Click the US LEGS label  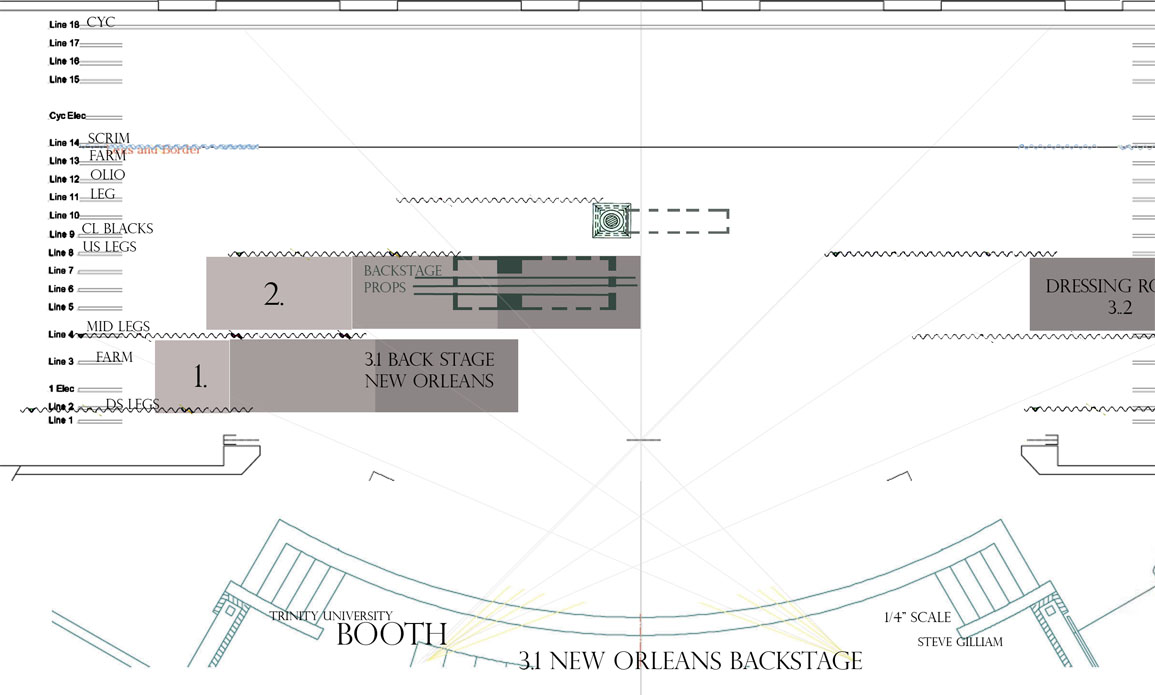pos(109,247)
